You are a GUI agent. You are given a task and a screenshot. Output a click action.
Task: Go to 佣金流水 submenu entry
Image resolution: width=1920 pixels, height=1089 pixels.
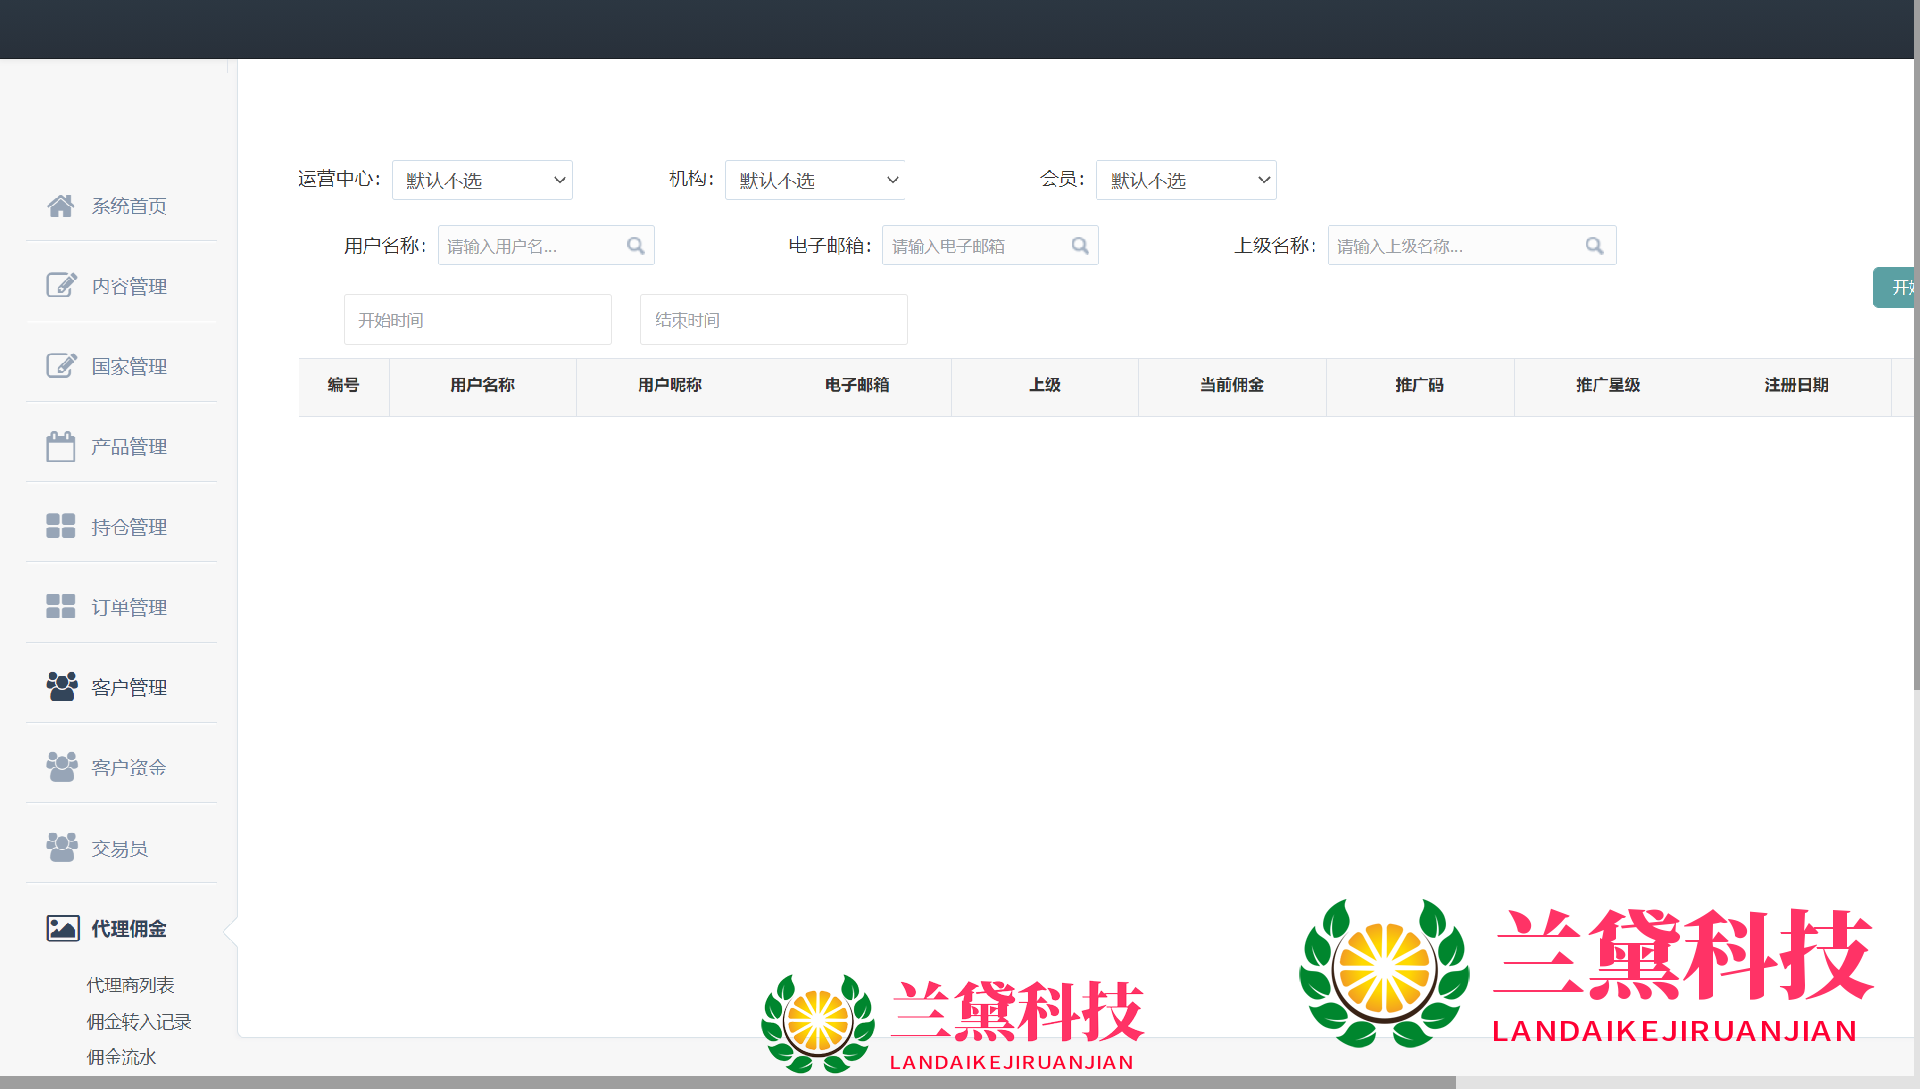pyautogui.click(x=122, y=1057)
